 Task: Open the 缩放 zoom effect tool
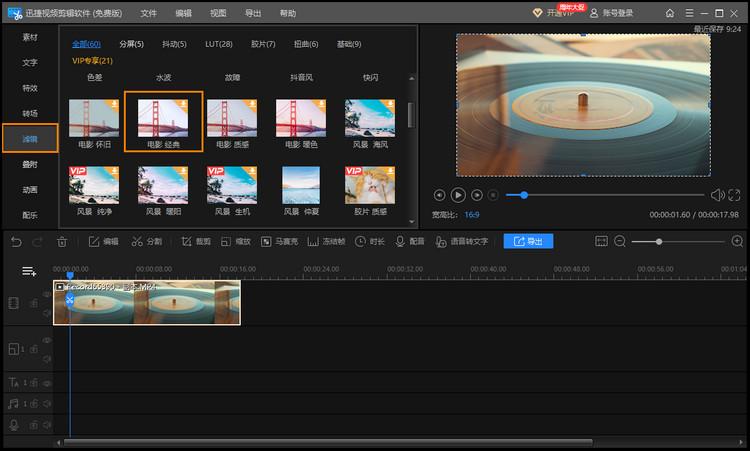coord(236,242)
